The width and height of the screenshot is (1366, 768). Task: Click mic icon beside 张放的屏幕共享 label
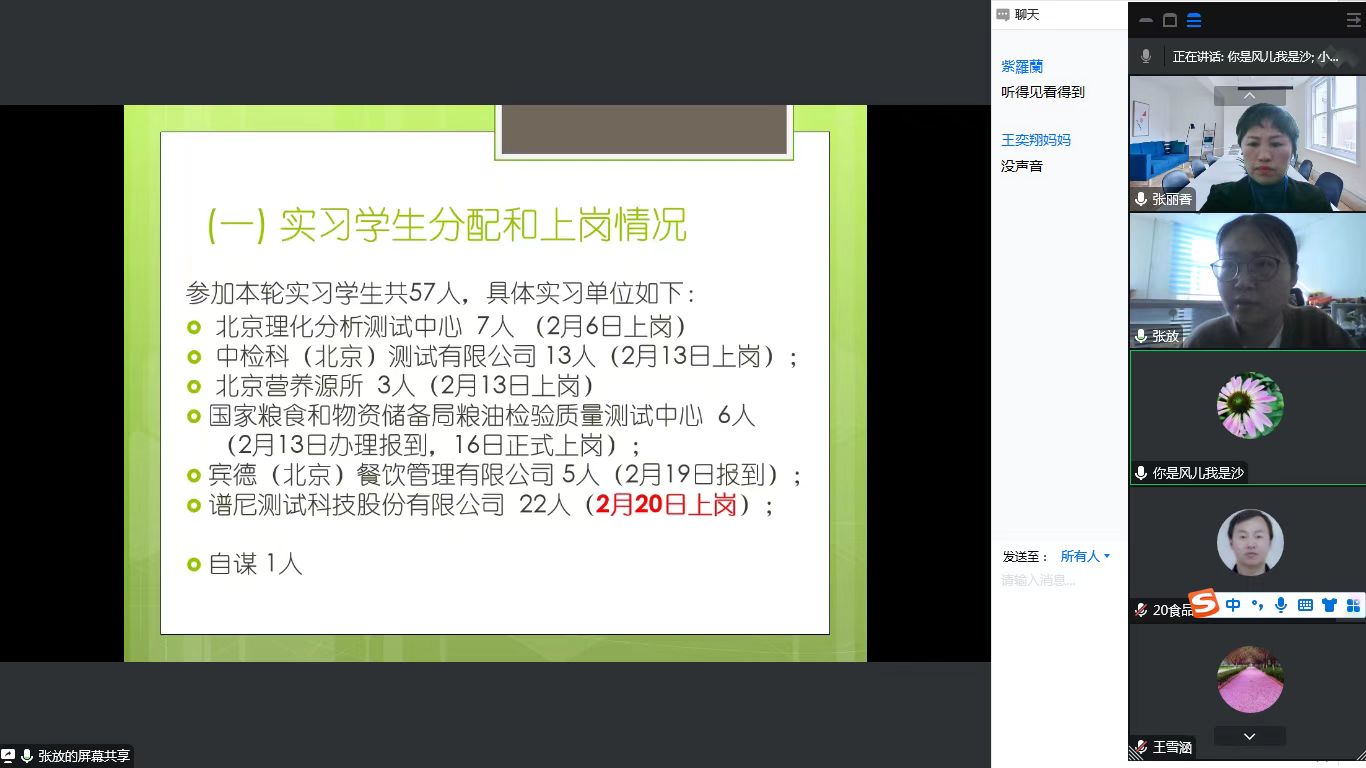coord(27,756)
